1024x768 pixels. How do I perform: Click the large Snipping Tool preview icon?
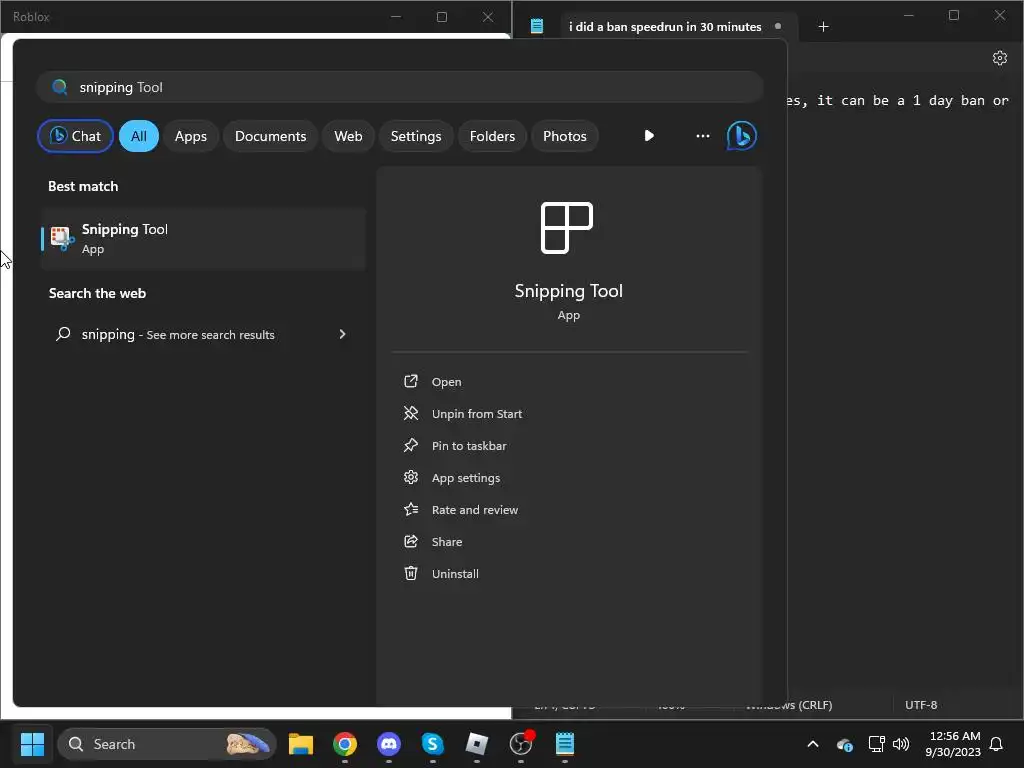567,227
